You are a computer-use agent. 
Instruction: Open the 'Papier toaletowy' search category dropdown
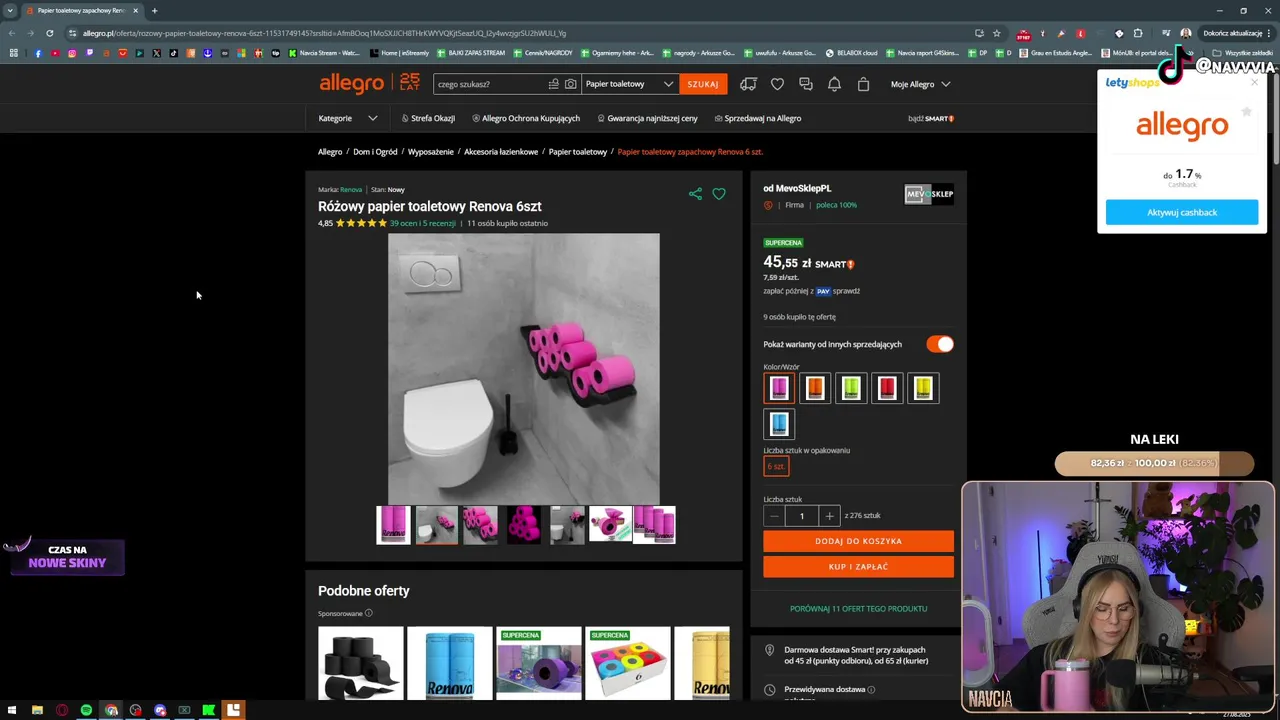pyautogui.click(x=628, y=84)
